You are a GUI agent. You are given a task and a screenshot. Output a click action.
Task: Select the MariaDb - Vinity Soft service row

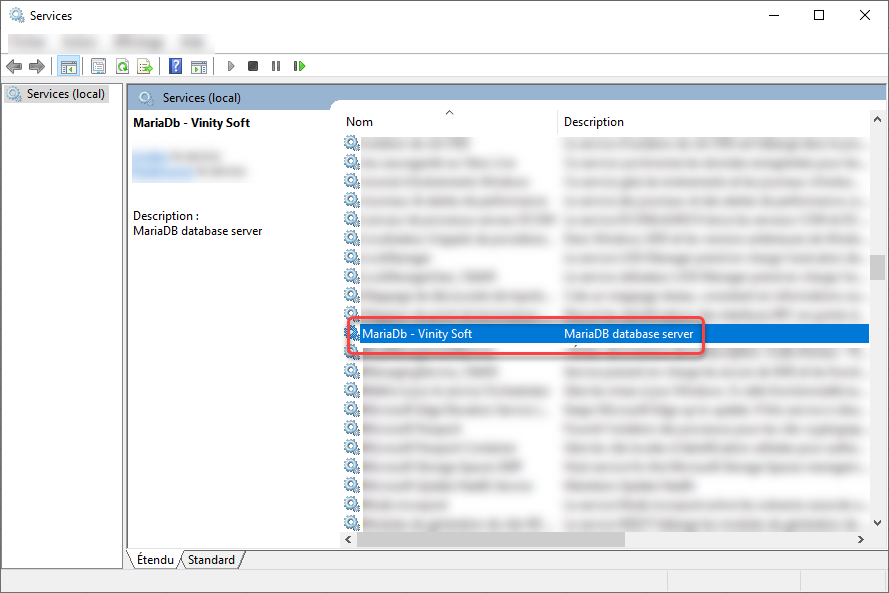click(x=606, y=334)
